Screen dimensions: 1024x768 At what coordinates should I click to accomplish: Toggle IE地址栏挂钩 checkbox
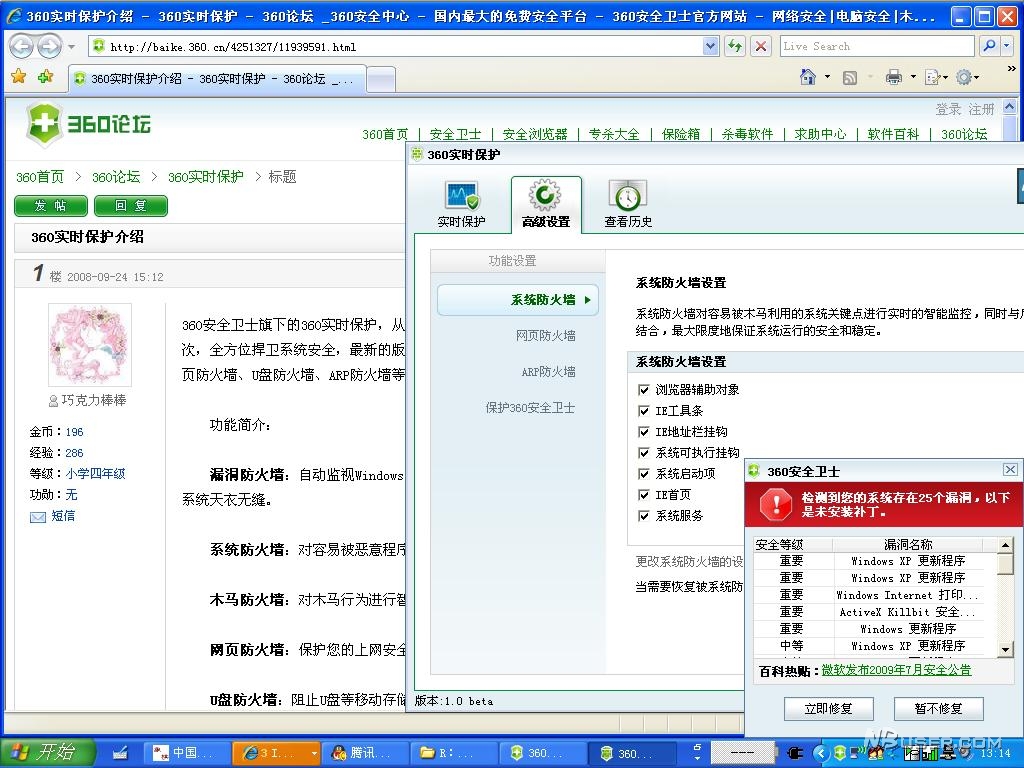[x=643, y=432]
